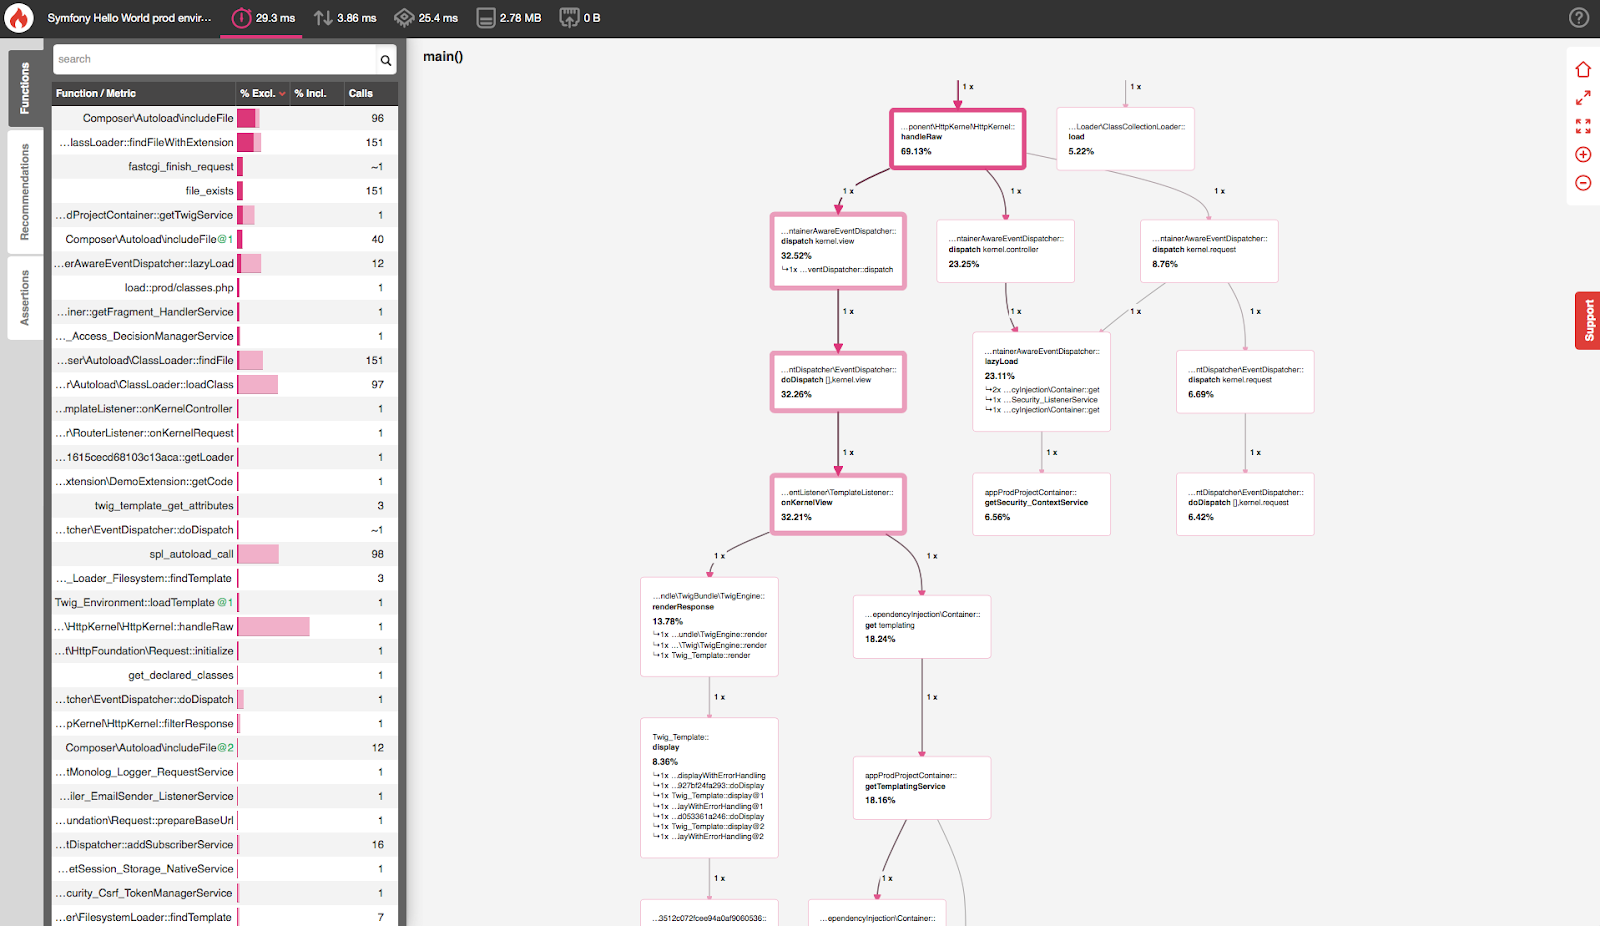This screenshot has height=926, width=1600.
Task: Select the HttpKernel::handleRaw row
Action: tap(225, 627)
